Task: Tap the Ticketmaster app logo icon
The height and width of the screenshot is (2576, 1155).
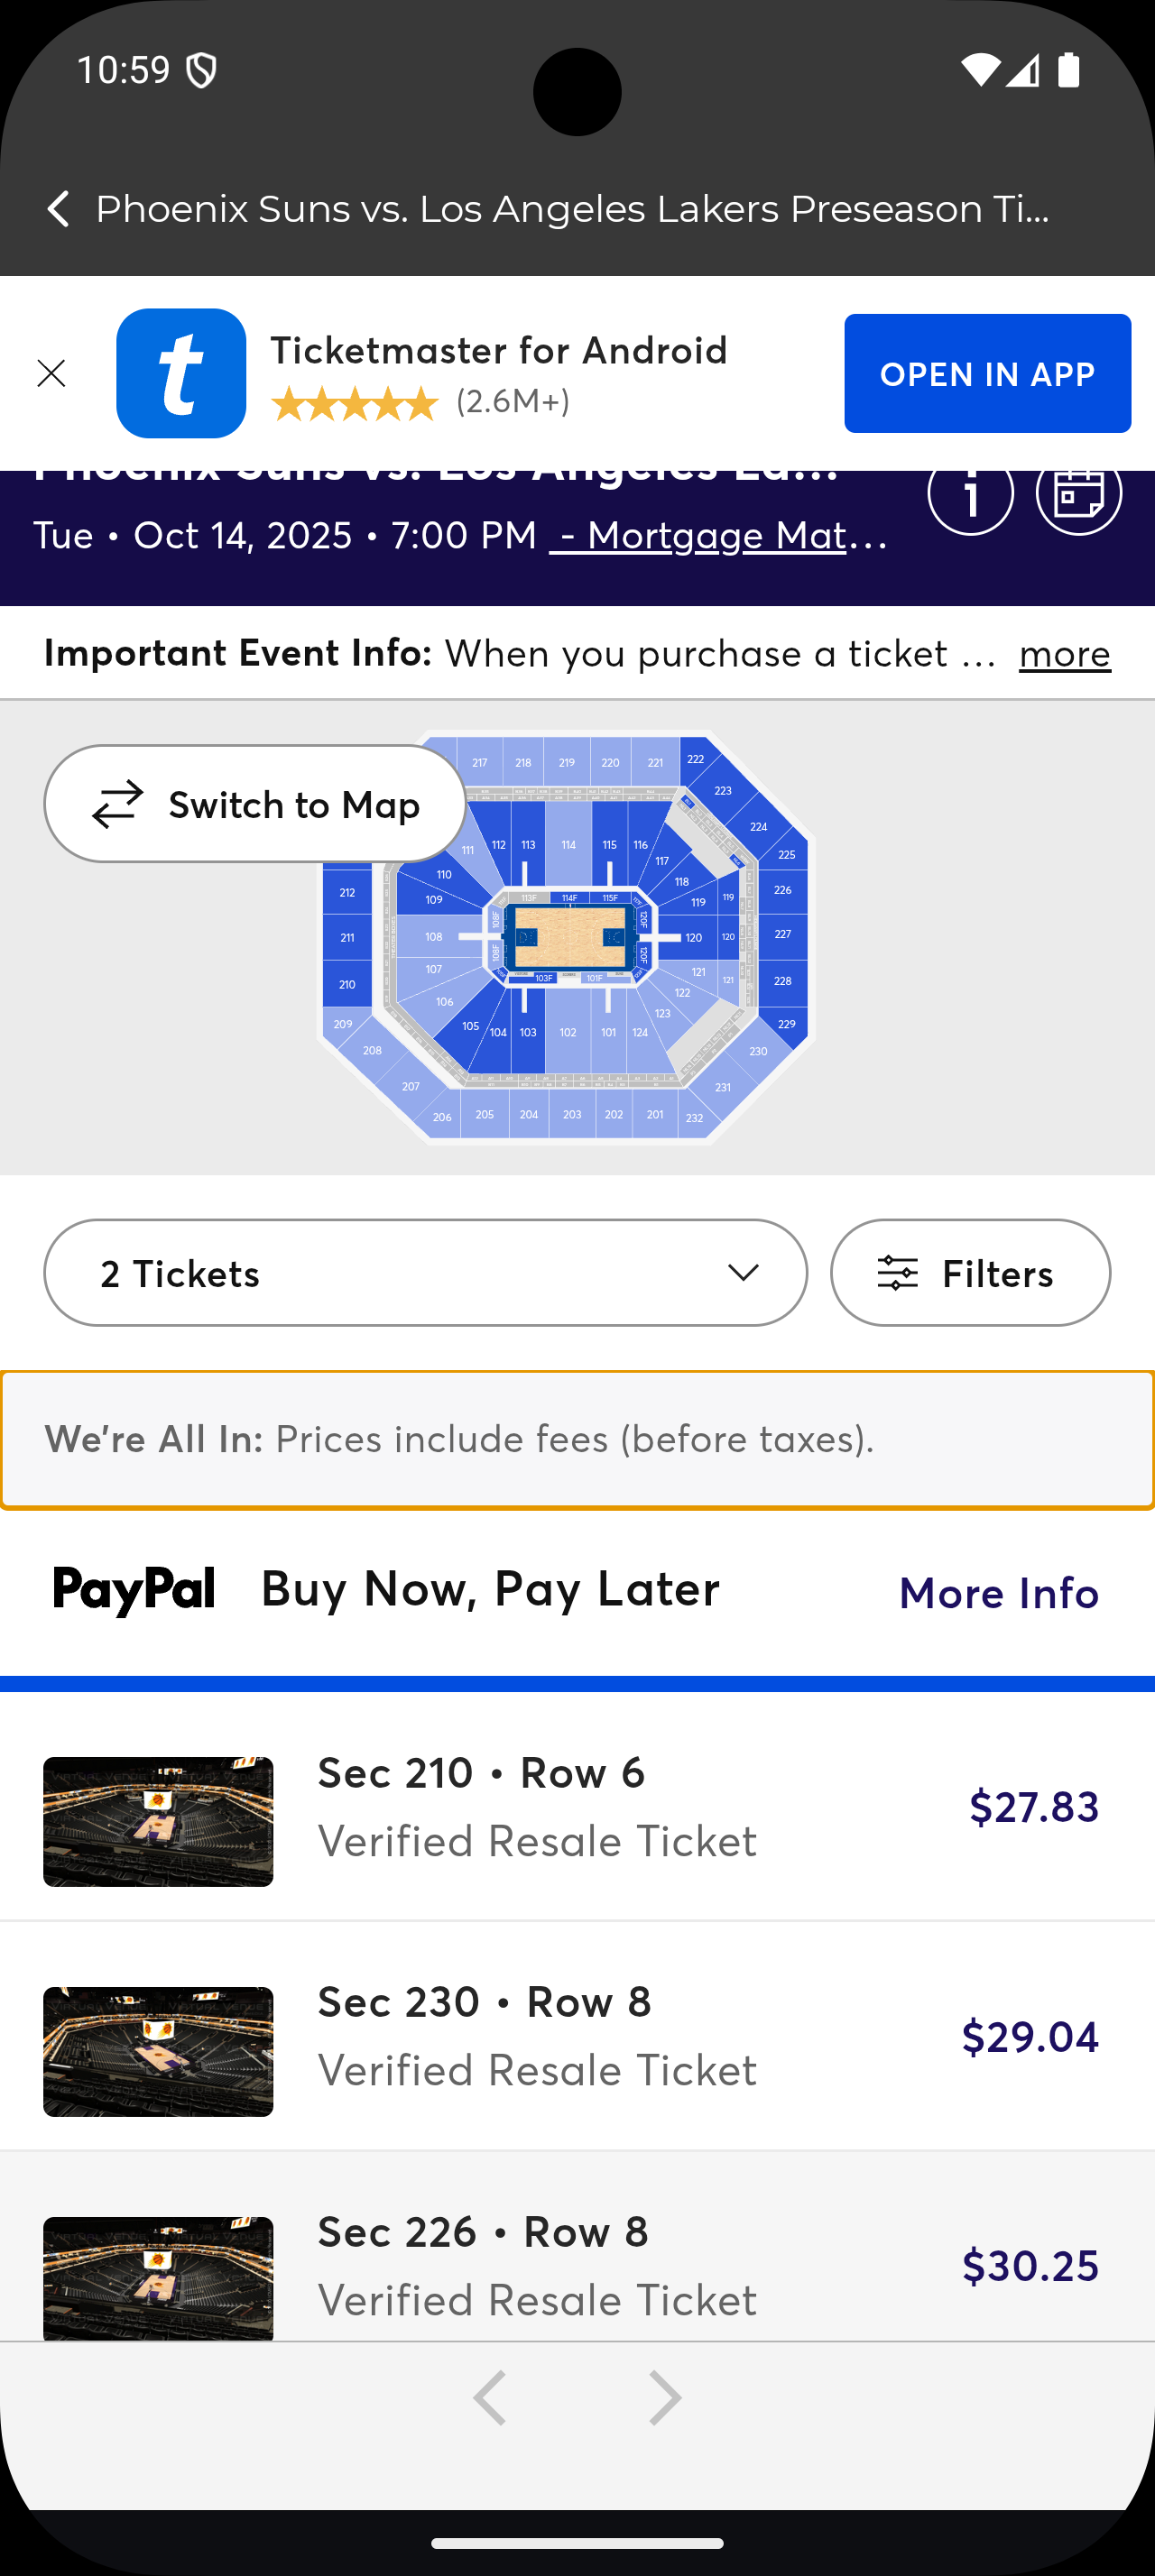Action: [x=181, y=373]
